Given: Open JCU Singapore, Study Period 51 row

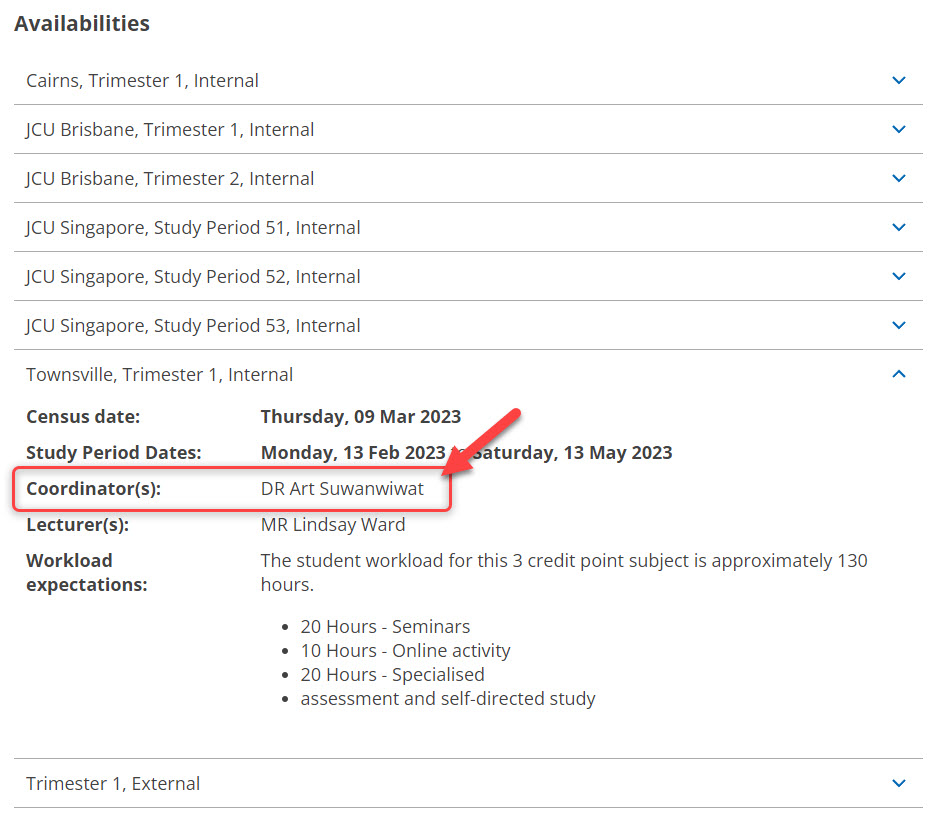Looking at the screenshot, I should tap(468, 227).
